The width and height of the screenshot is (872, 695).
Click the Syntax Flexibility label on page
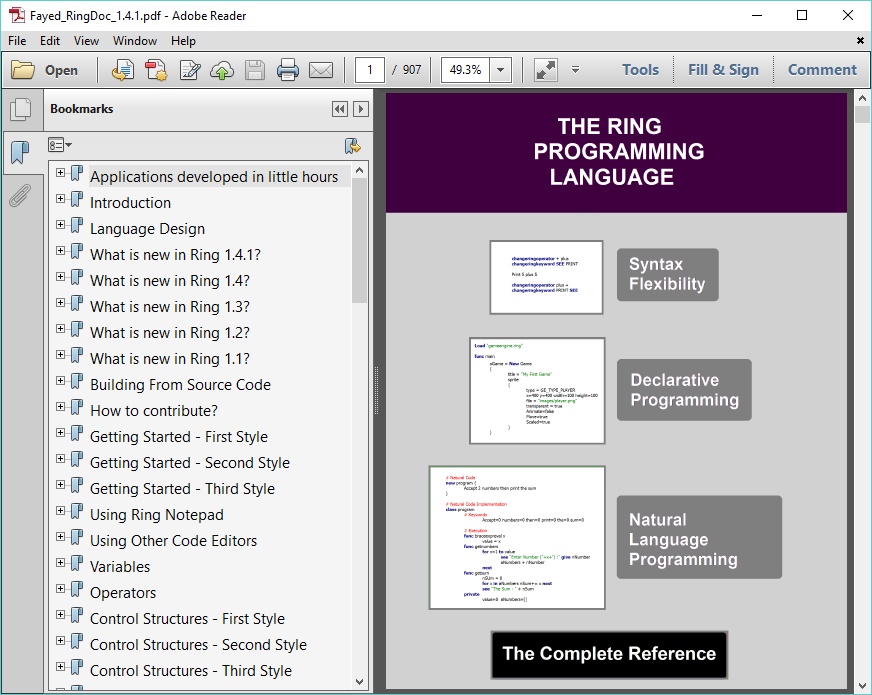coord(667,275)
